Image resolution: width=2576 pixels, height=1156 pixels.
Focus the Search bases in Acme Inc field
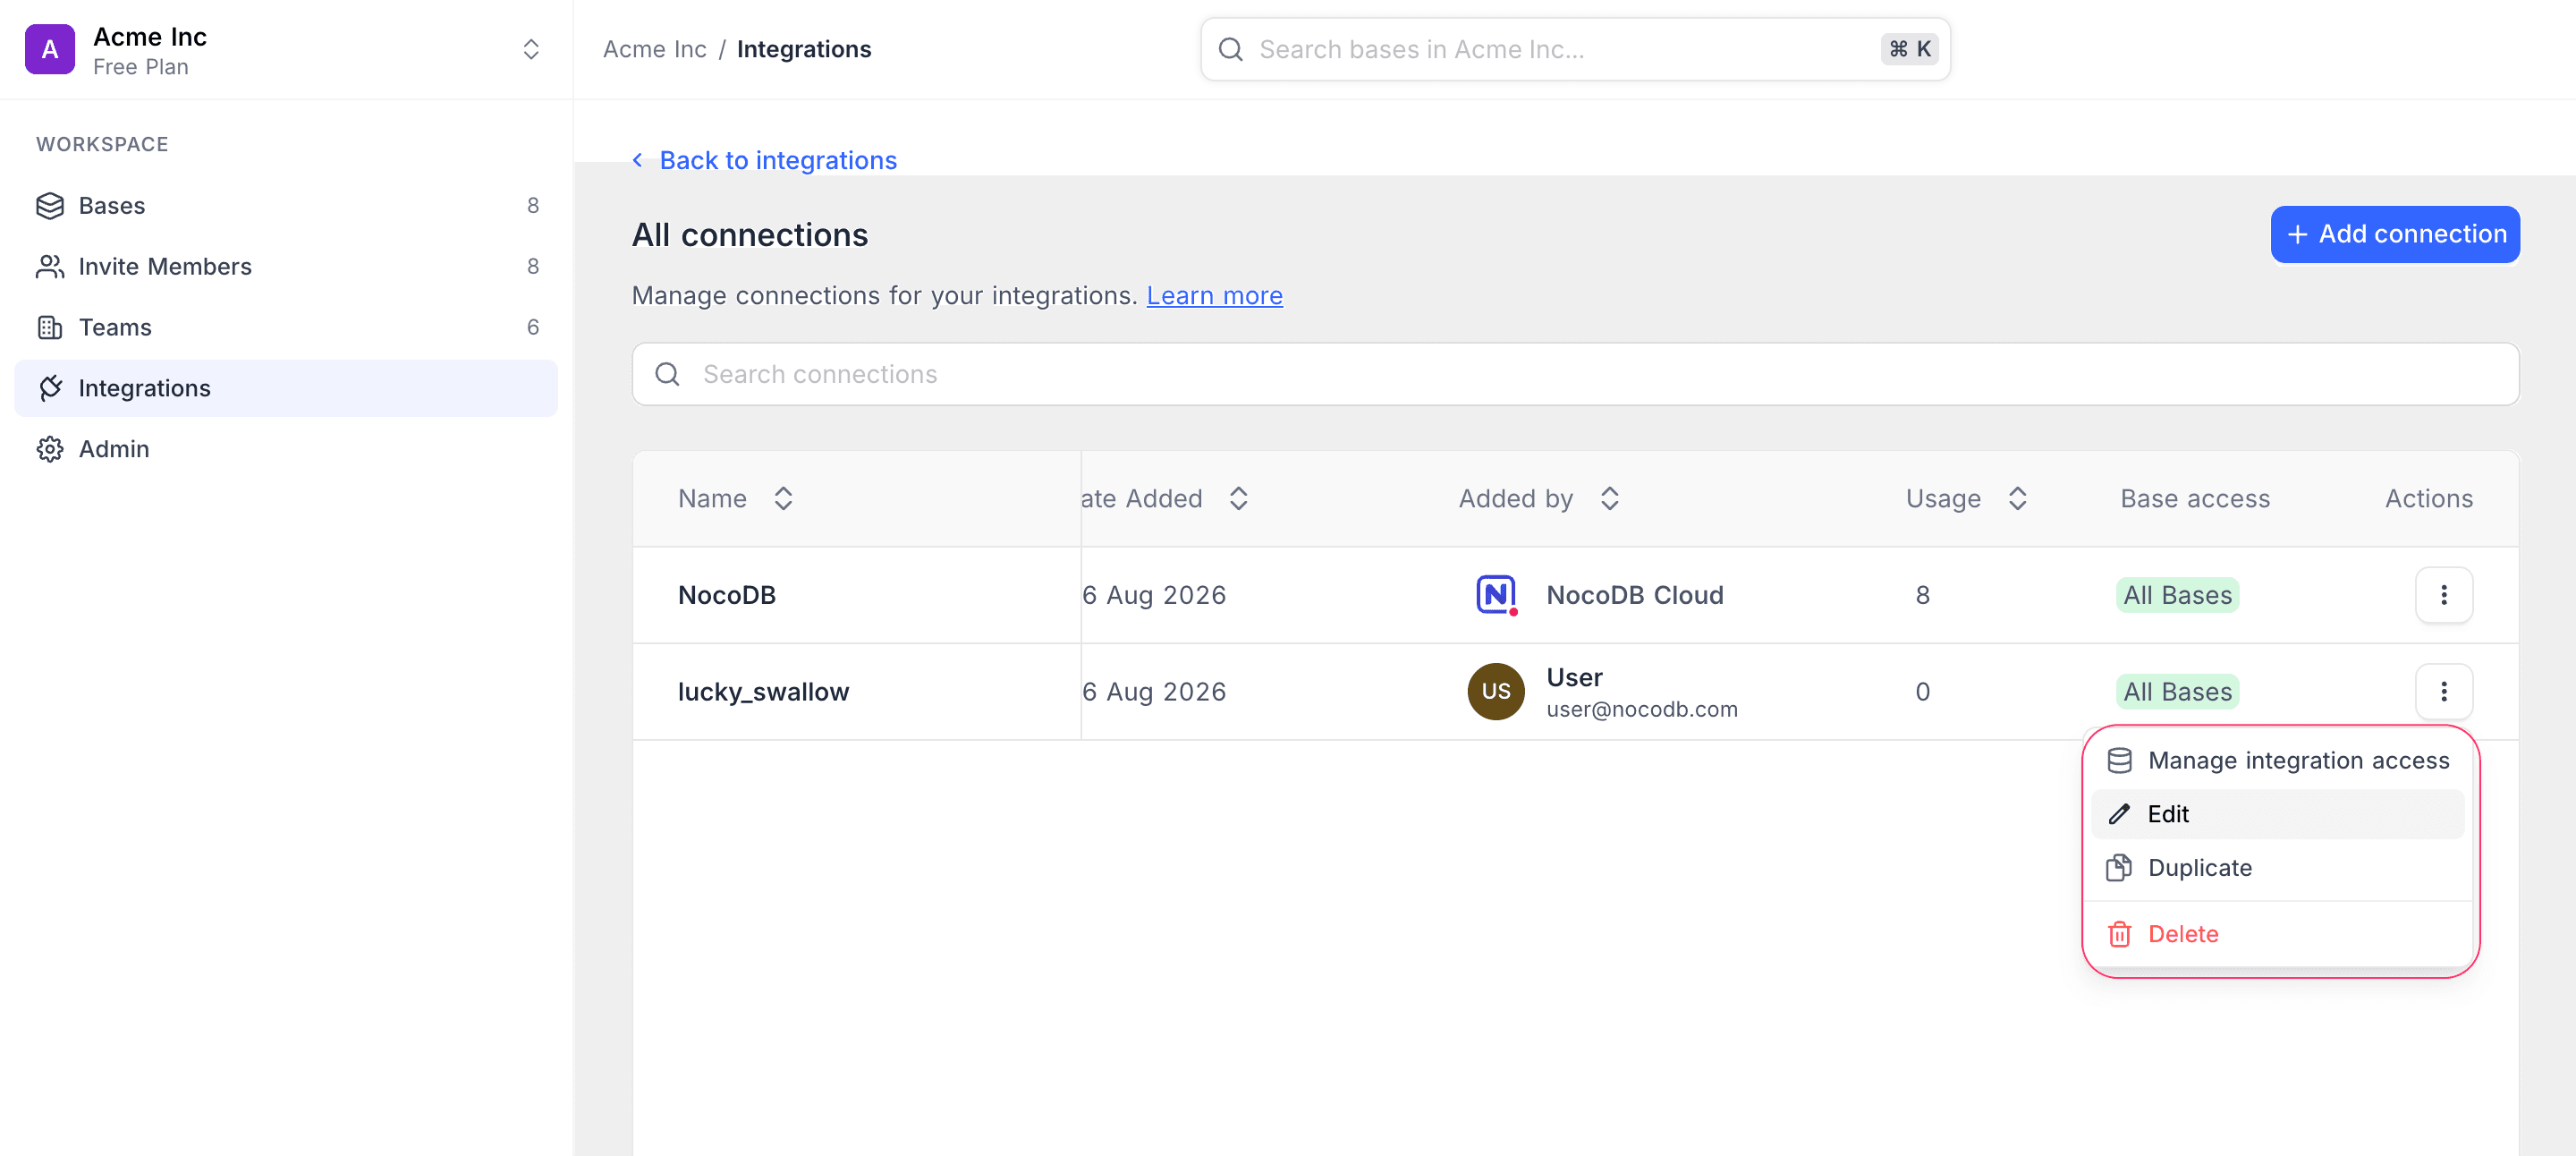(1575, 49)
